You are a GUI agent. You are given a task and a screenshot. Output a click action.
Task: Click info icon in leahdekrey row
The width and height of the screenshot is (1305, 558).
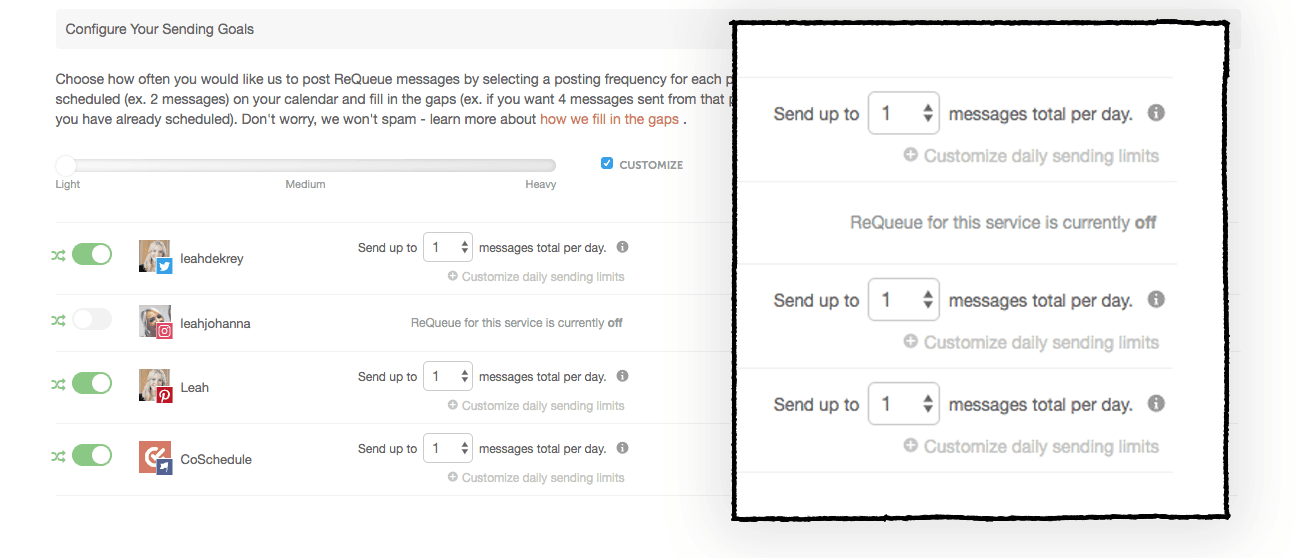622,247
